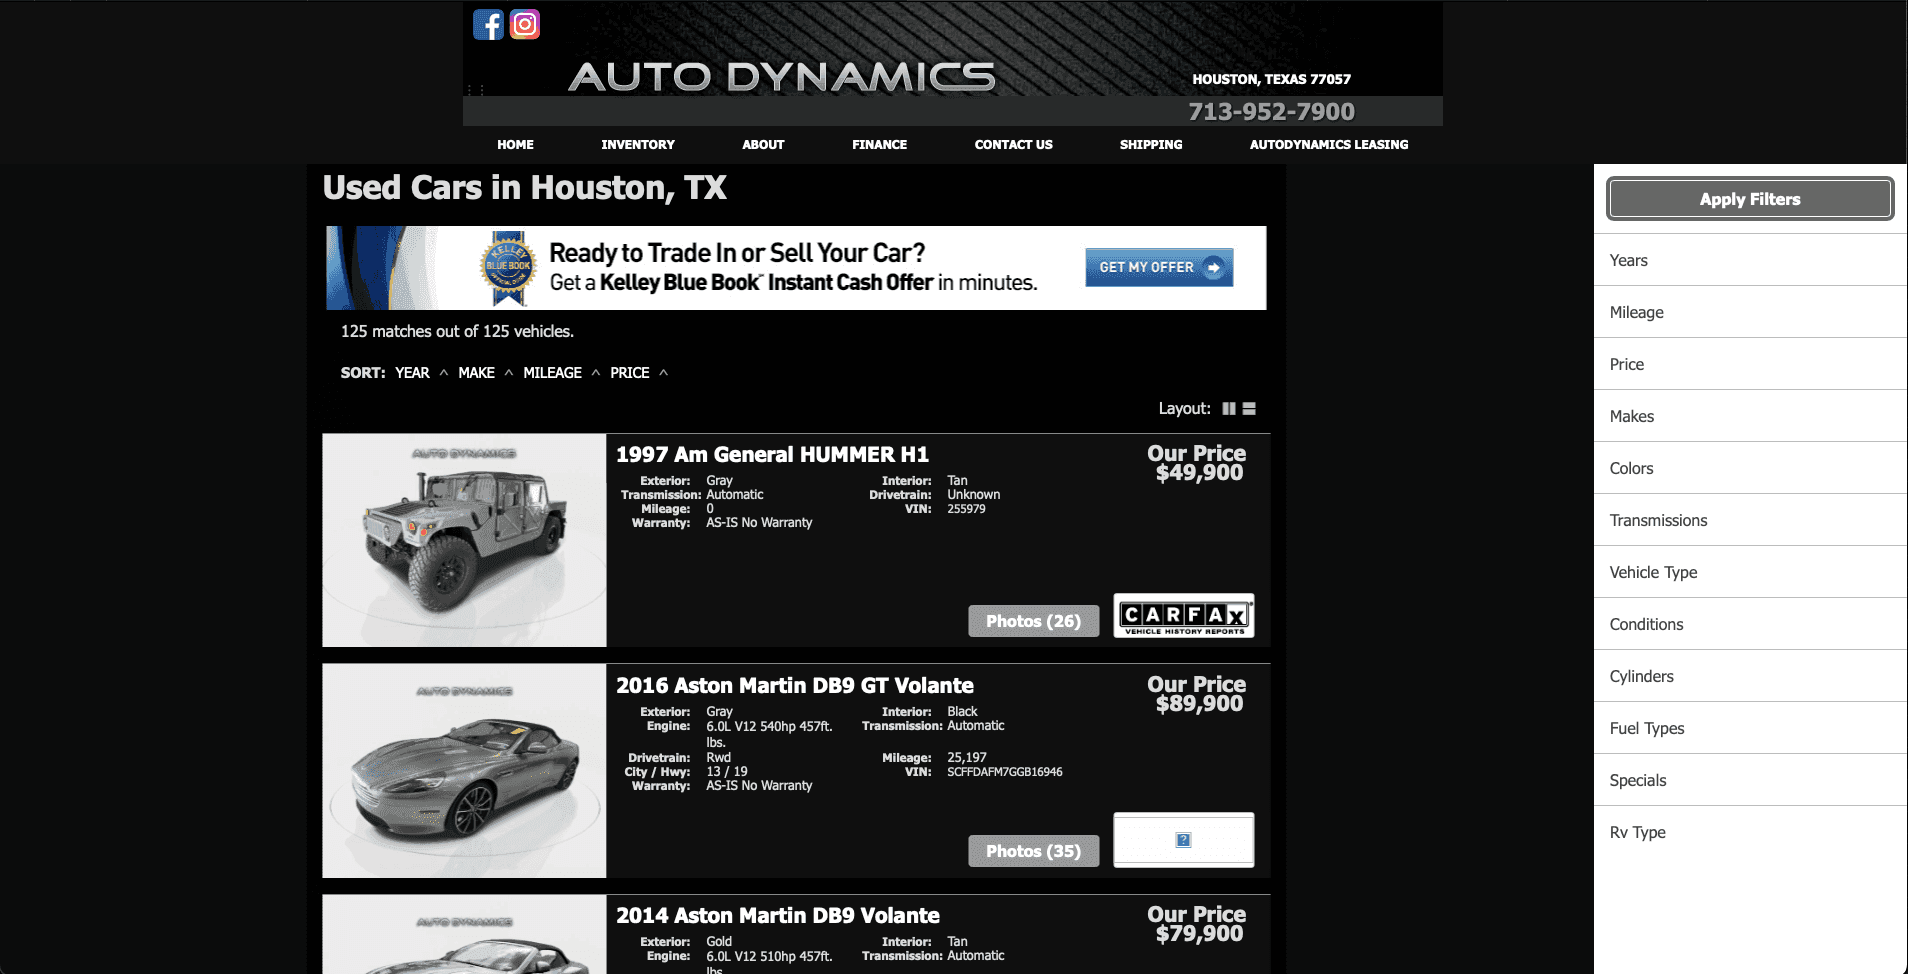Screen dimensions: 1908x974
Task: Open CARFAX report for the Hummer H1
Action: [1184, 616]
